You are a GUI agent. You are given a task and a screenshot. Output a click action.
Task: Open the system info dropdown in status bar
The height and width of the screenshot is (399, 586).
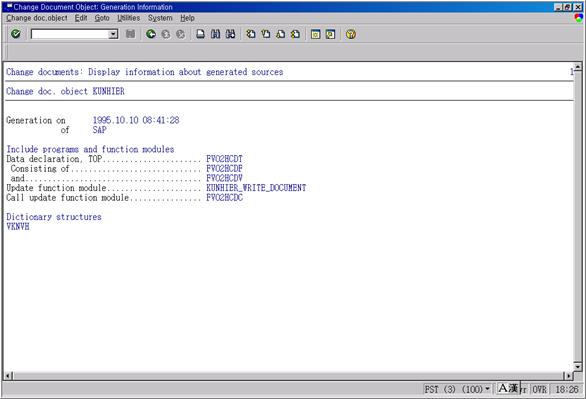(x=487, y=389)
